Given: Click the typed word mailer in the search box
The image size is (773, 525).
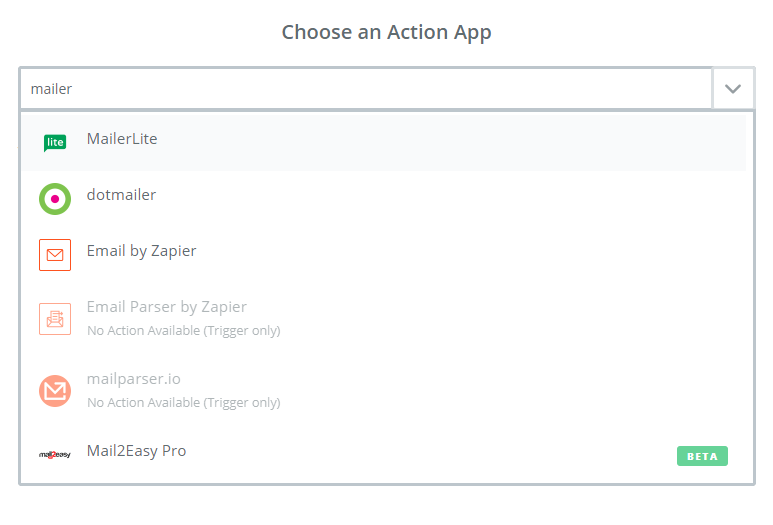Looking at the screenshot, I should [51, 89].
